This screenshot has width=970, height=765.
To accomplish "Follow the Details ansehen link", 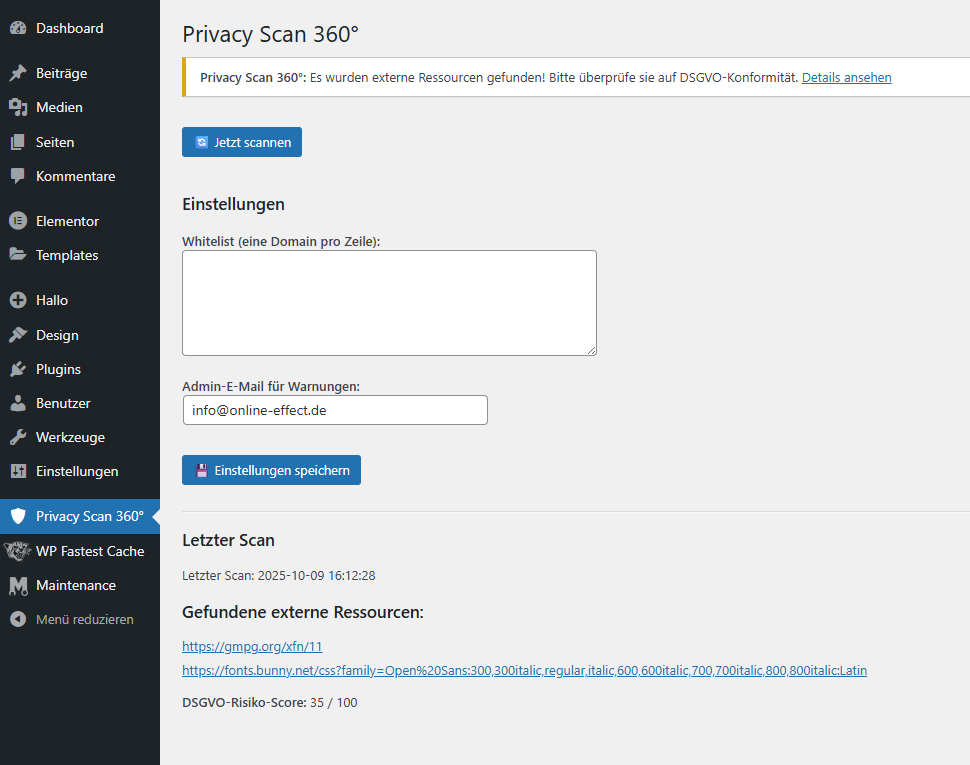I will coord(846,77).
